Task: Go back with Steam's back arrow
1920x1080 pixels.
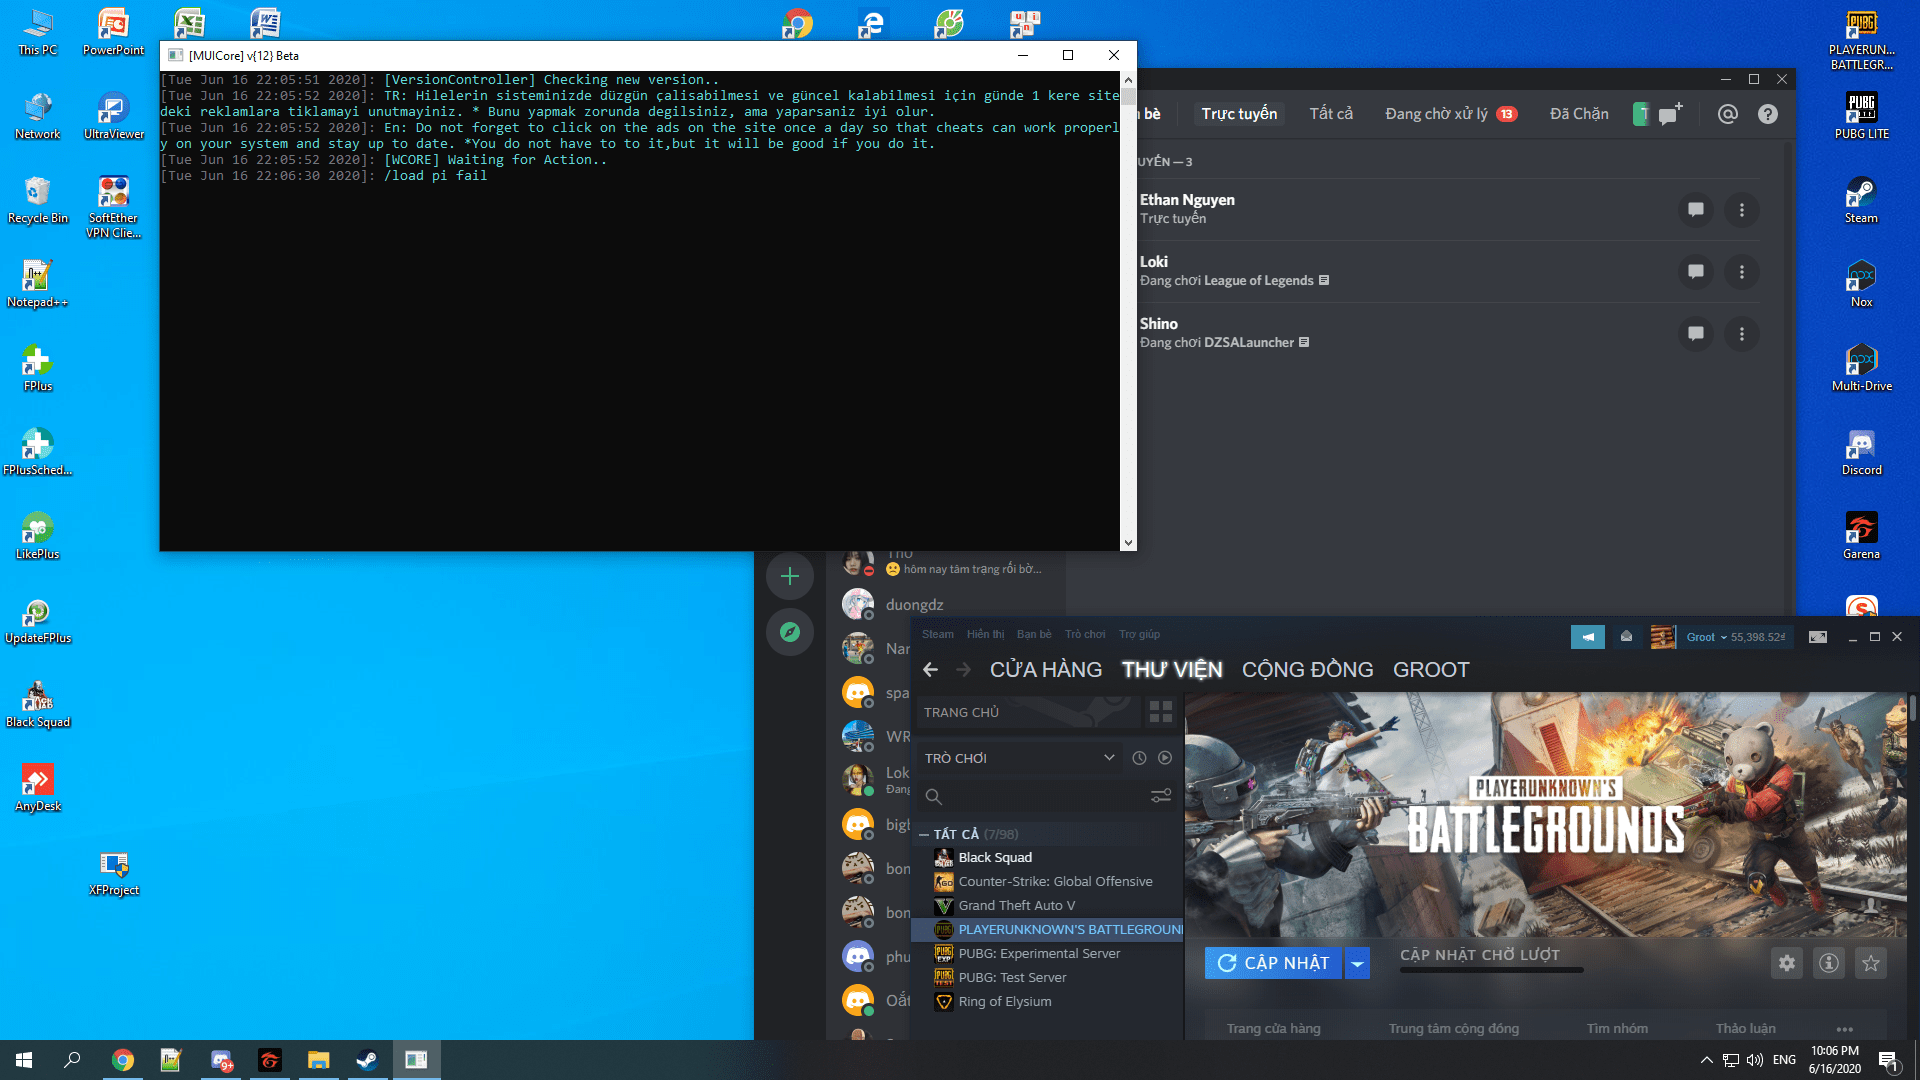Action: pos(931,670)
